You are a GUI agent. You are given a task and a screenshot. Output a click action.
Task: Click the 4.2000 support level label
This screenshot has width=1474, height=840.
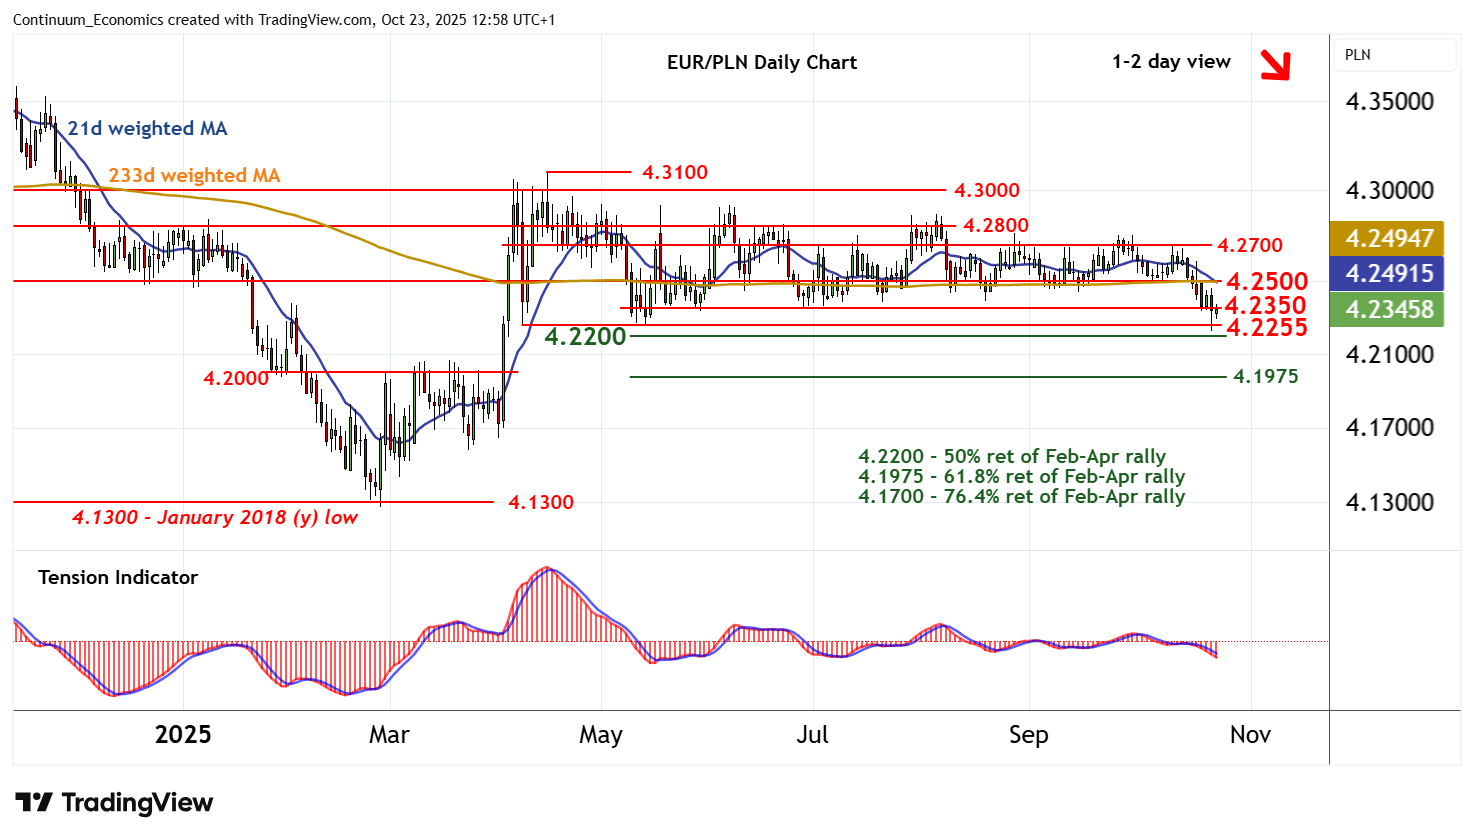(236, 378)
